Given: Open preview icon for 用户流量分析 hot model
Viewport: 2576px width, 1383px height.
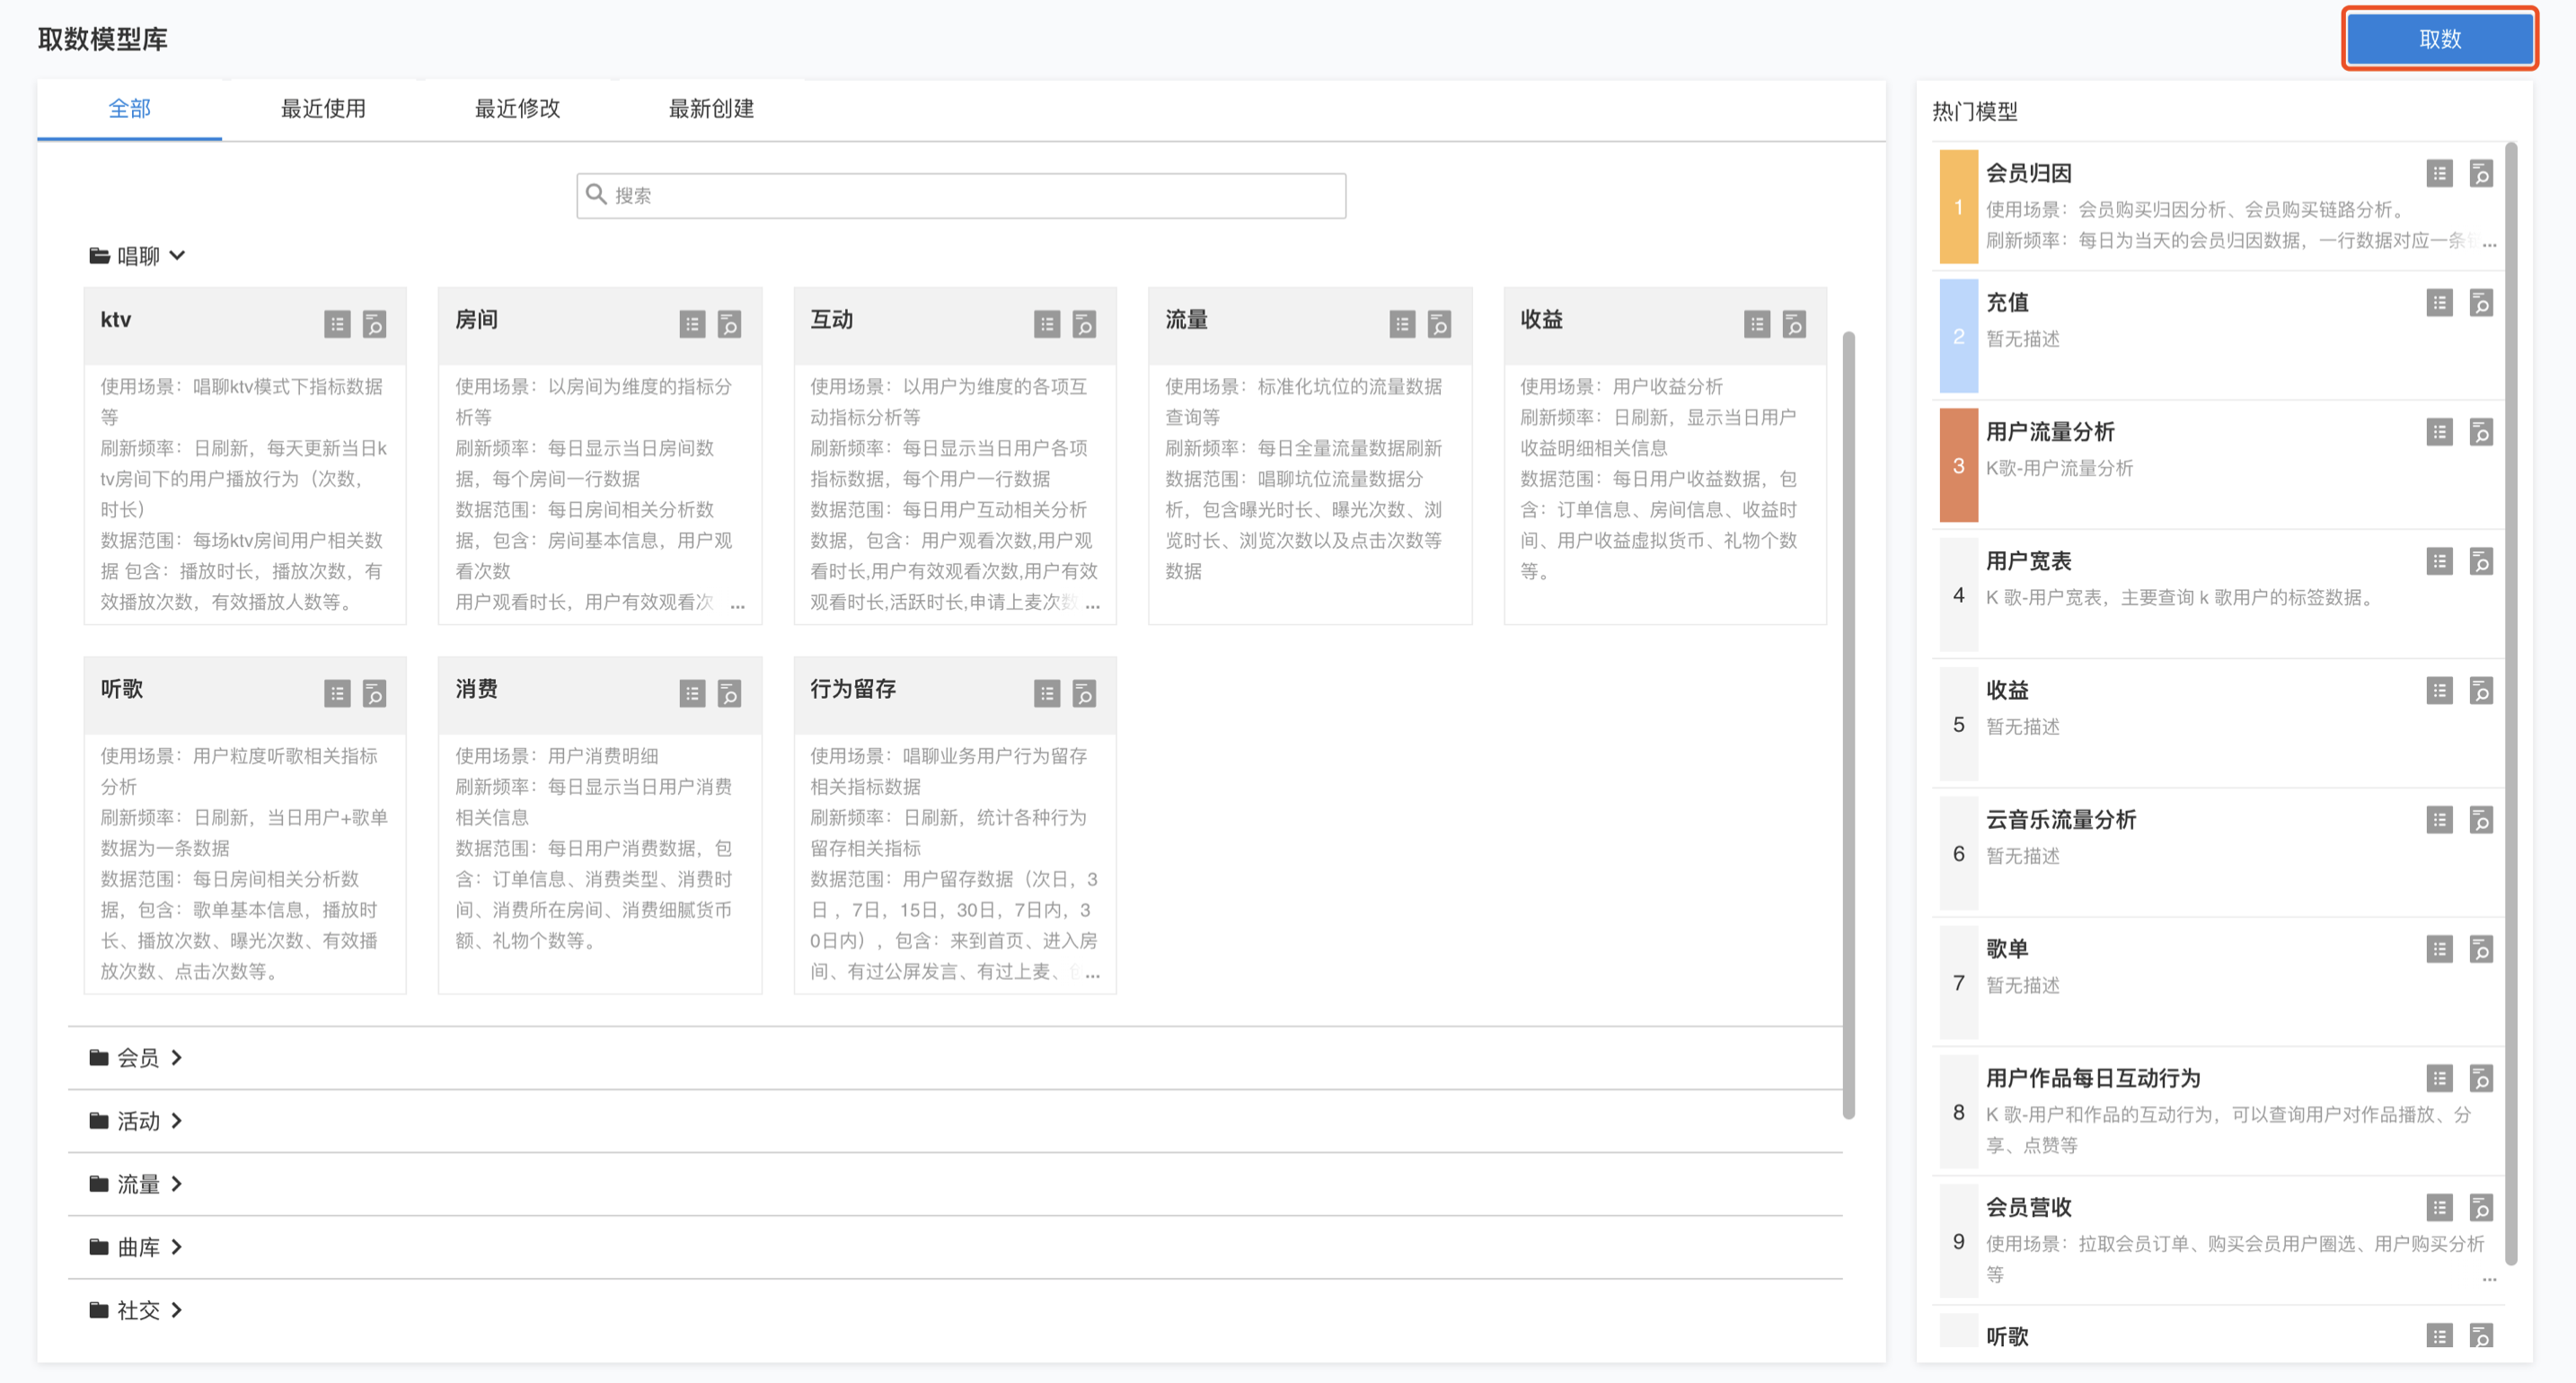Looking at the screenshot, I should (2481, 432).
